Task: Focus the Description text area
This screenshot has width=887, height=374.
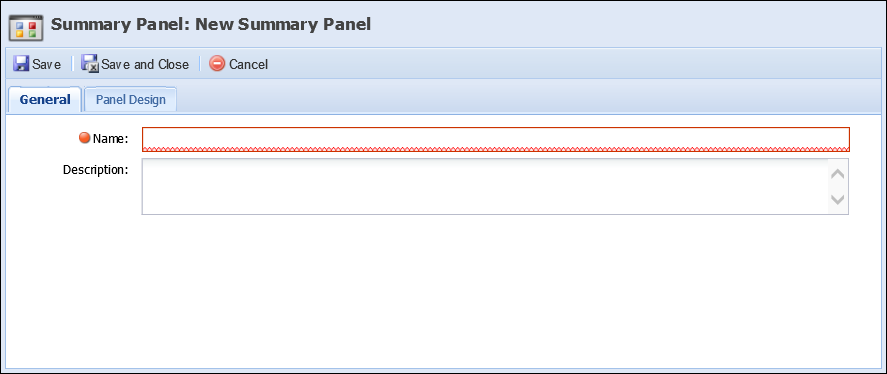Action: 485,186
